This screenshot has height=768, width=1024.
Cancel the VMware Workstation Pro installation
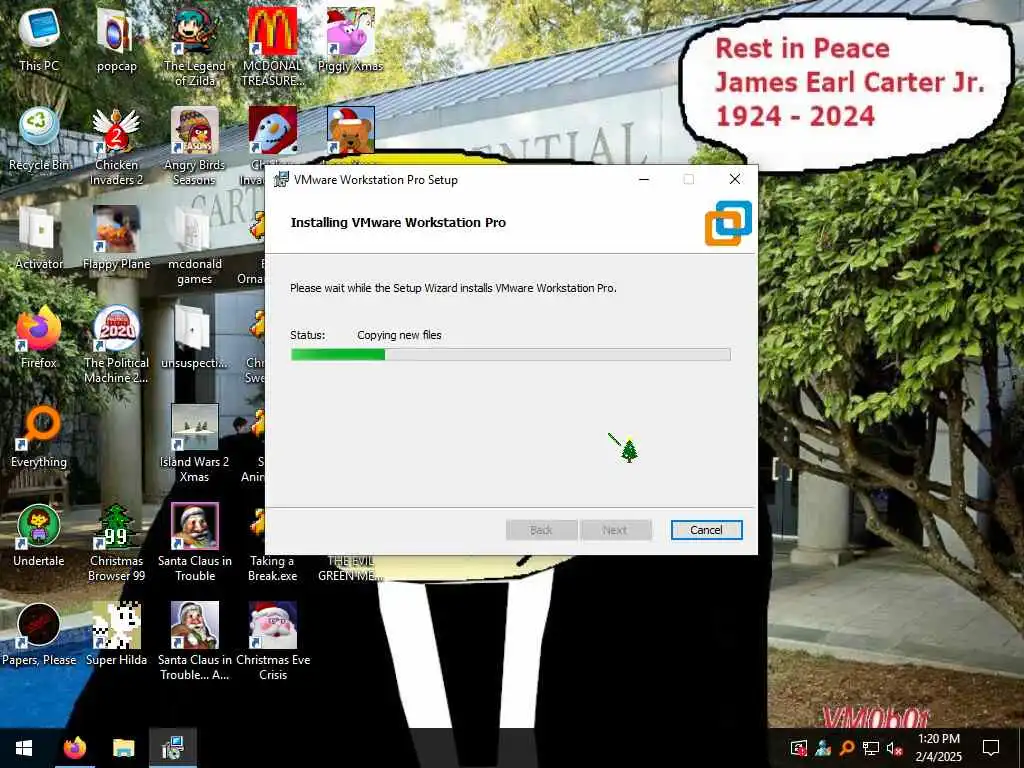point(706,530)
